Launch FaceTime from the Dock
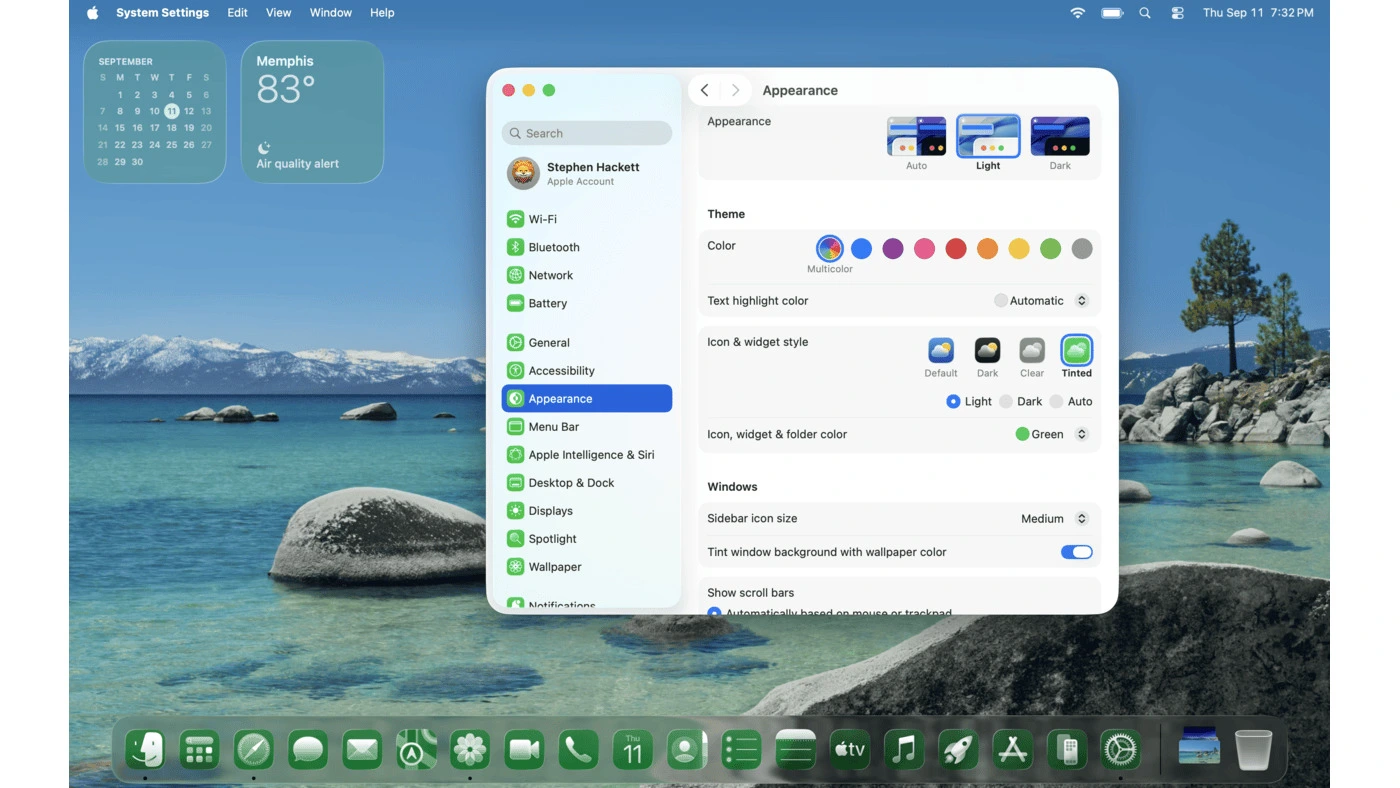 [524, 749]
